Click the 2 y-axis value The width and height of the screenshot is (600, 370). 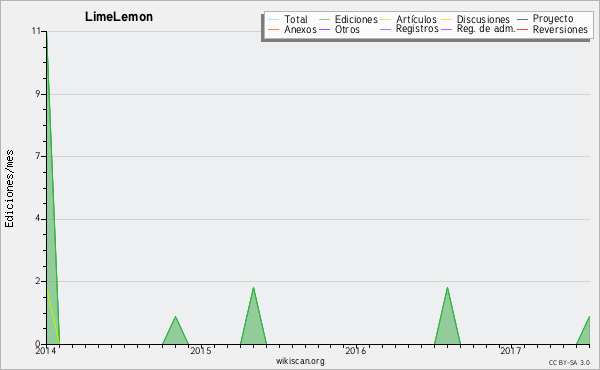click(38, 281)
